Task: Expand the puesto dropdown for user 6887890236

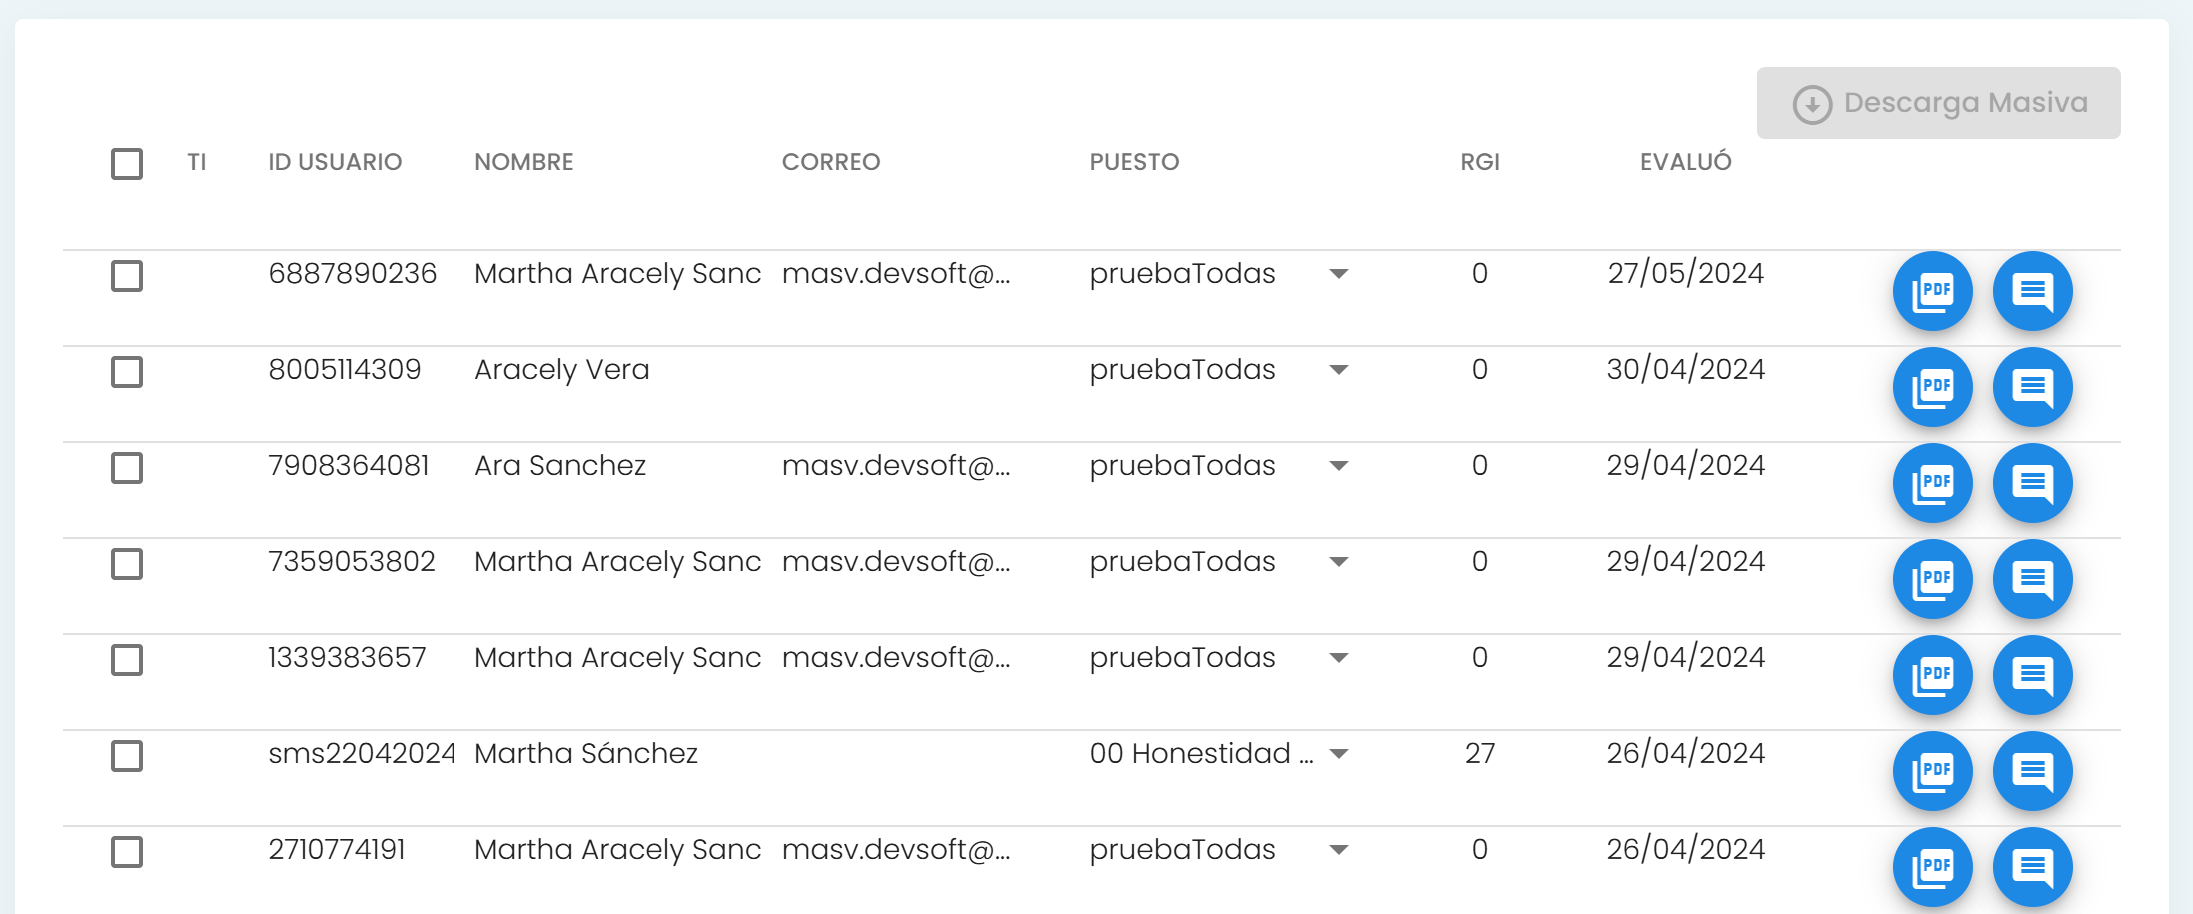Action: click(1339, 274)
